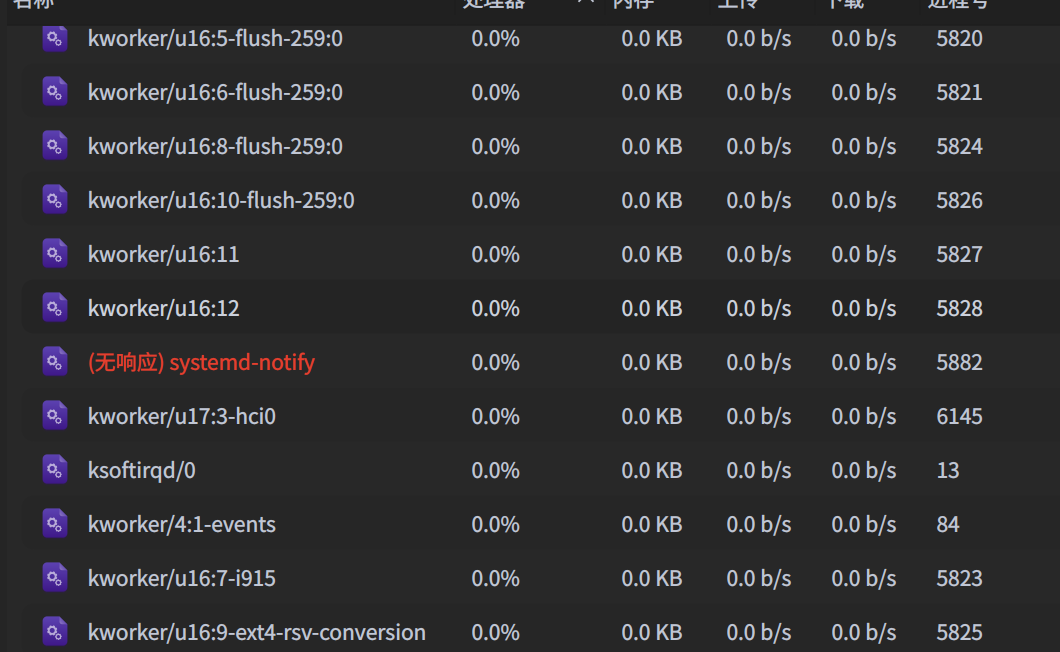The height and width of the screenshot is (652, 1060).
Task: Click process ID 13 for ksoftirqd/0
Action: tap(947, 470)
